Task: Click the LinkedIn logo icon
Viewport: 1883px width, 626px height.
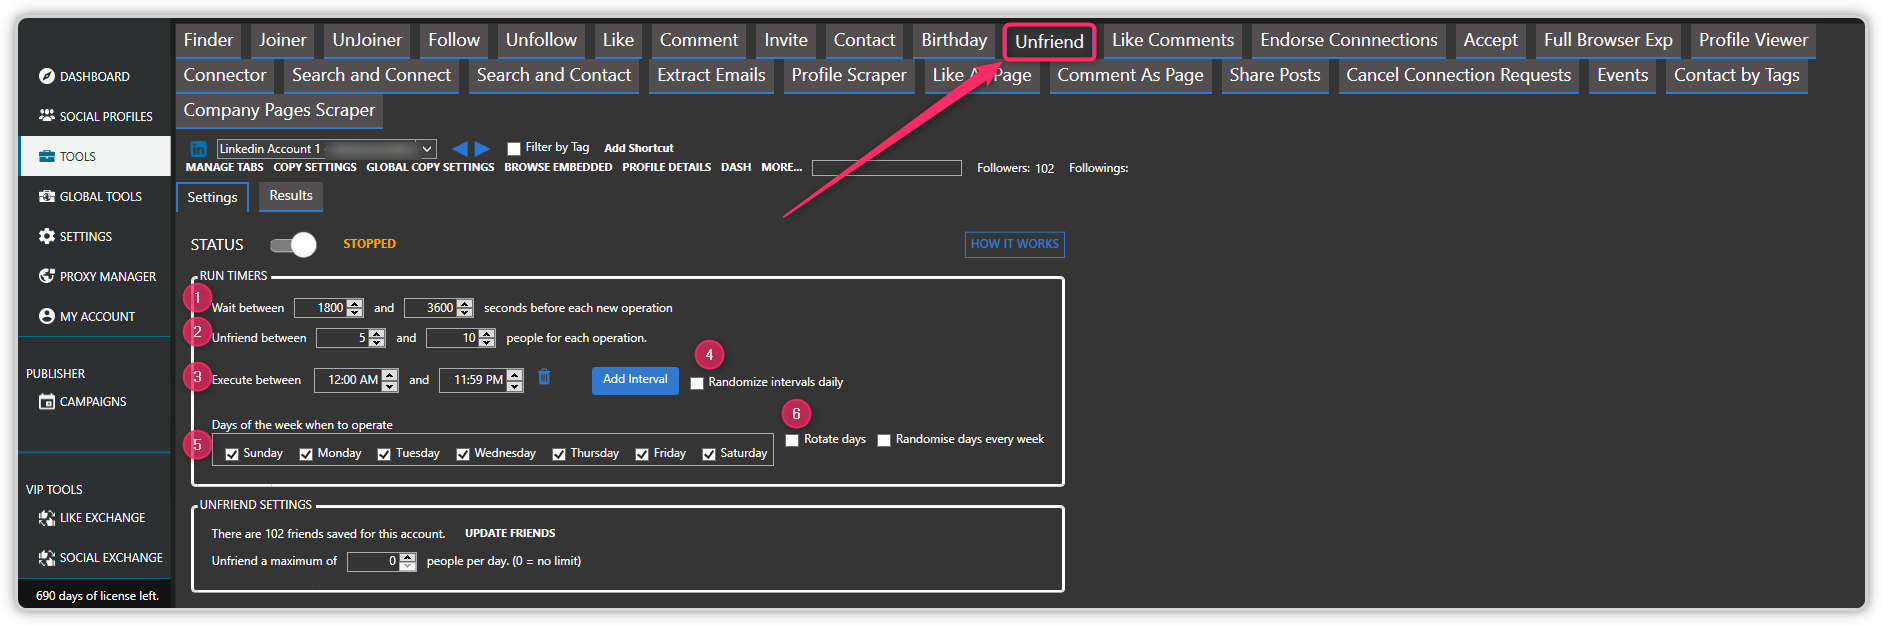Action: (199, 149)
